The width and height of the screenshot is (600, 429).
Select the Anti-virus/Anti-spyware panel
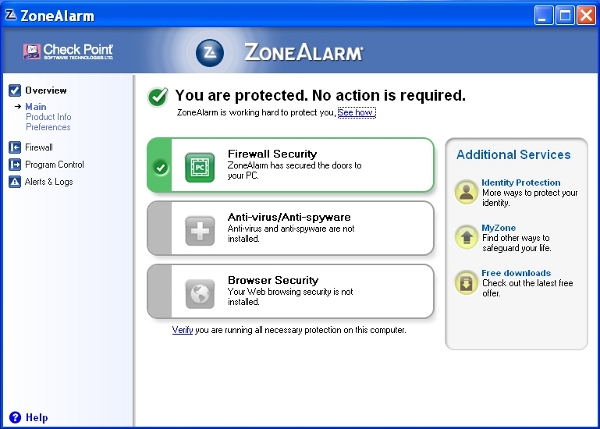coord(290,228)
